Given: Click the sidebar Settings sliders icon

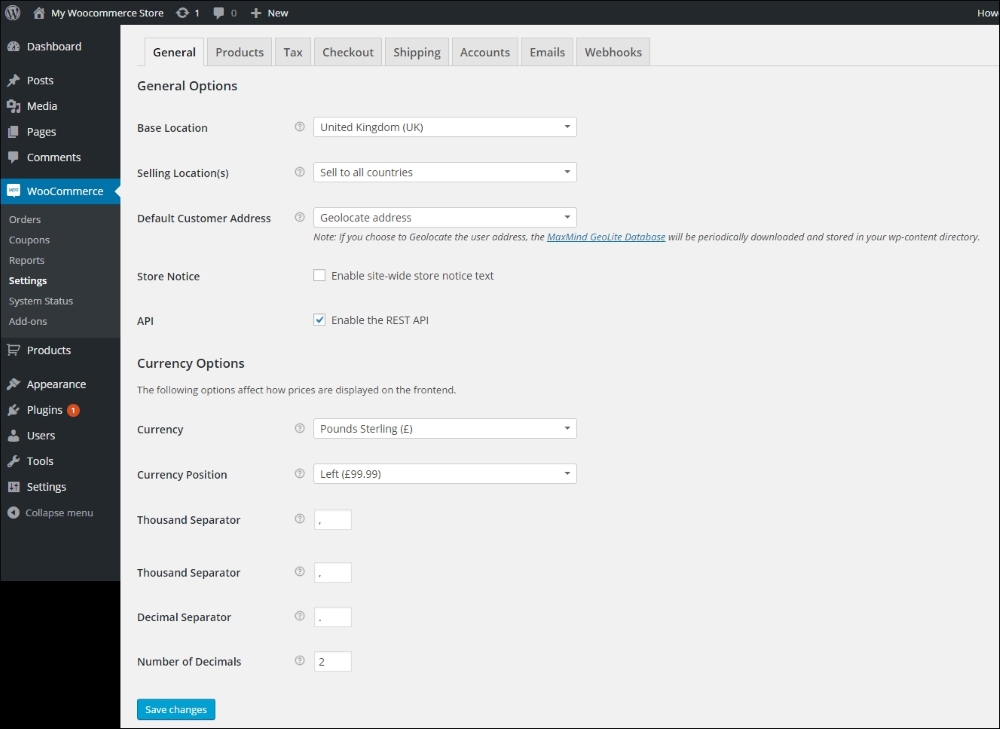Looking at the screenshot, I should coord(13,487).
